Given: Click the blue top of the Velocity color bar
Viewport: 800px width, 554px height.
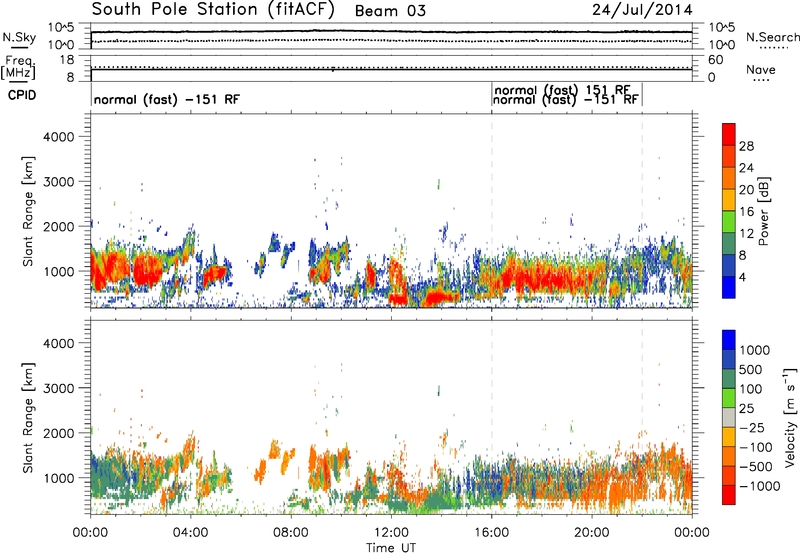Looking at the screenshot, I should tap(729, 340).
